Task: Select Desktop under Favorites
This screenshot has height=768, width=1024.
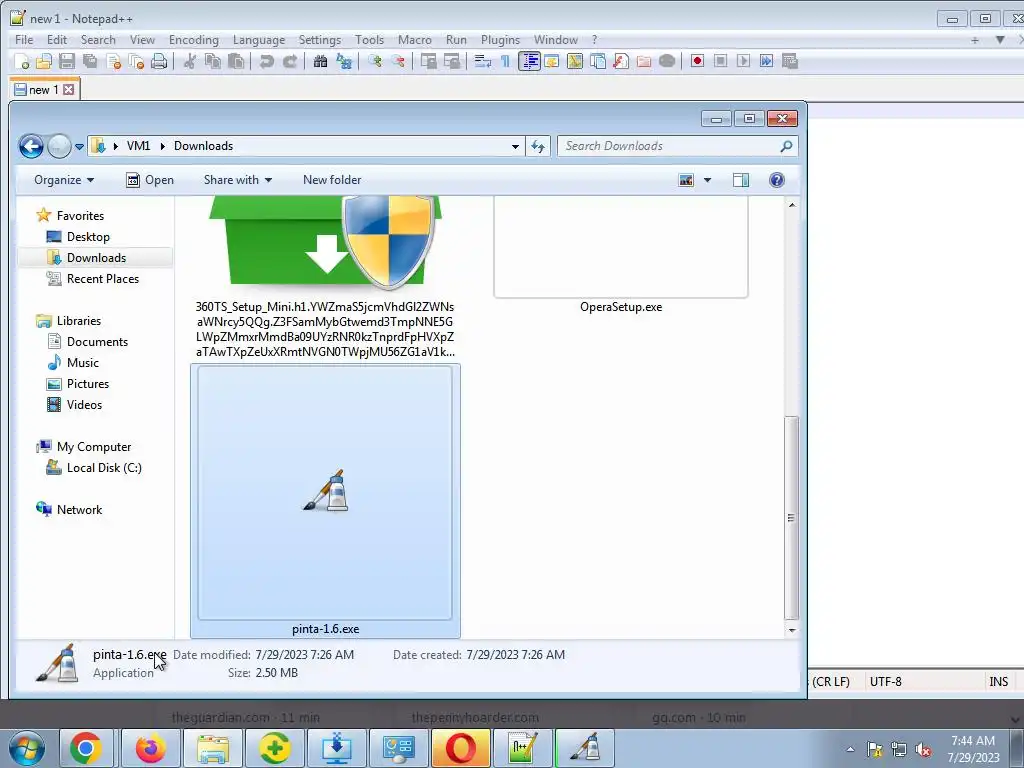Action: pyautogui.click(x=88, y=237)
